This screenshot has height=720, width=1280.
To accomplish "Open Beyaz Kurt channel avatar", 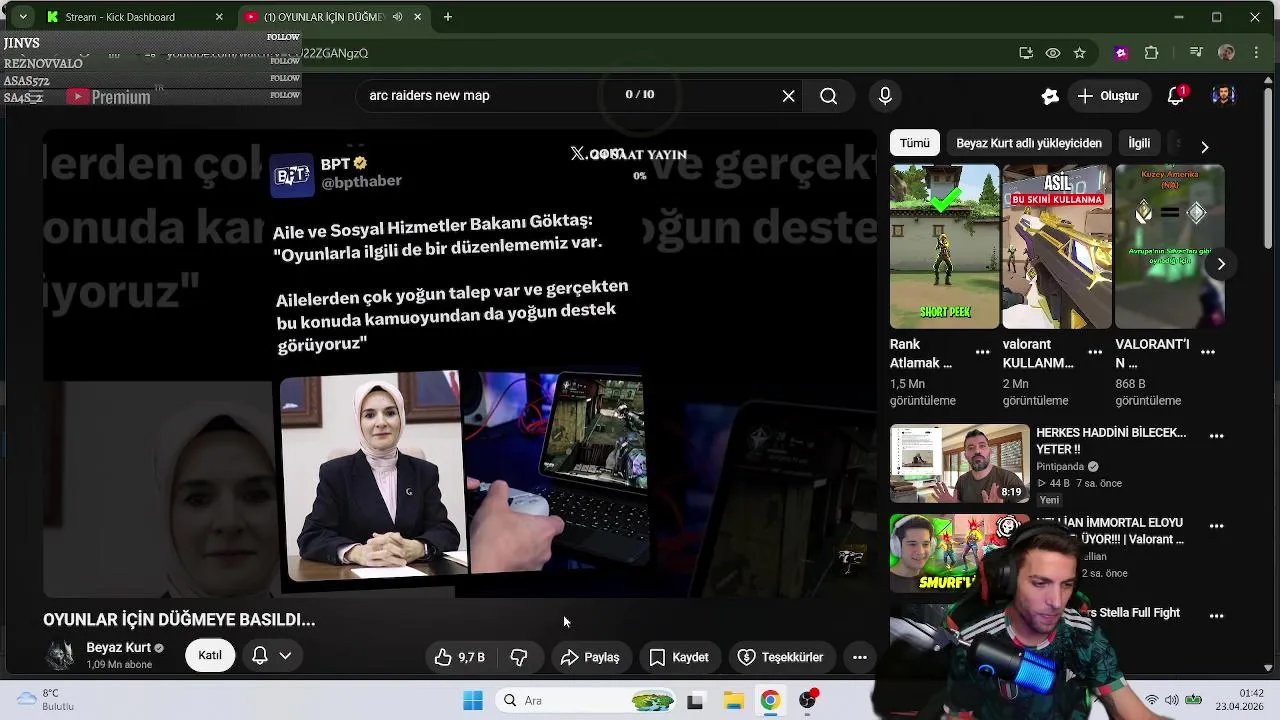I will tap(61, 656).
